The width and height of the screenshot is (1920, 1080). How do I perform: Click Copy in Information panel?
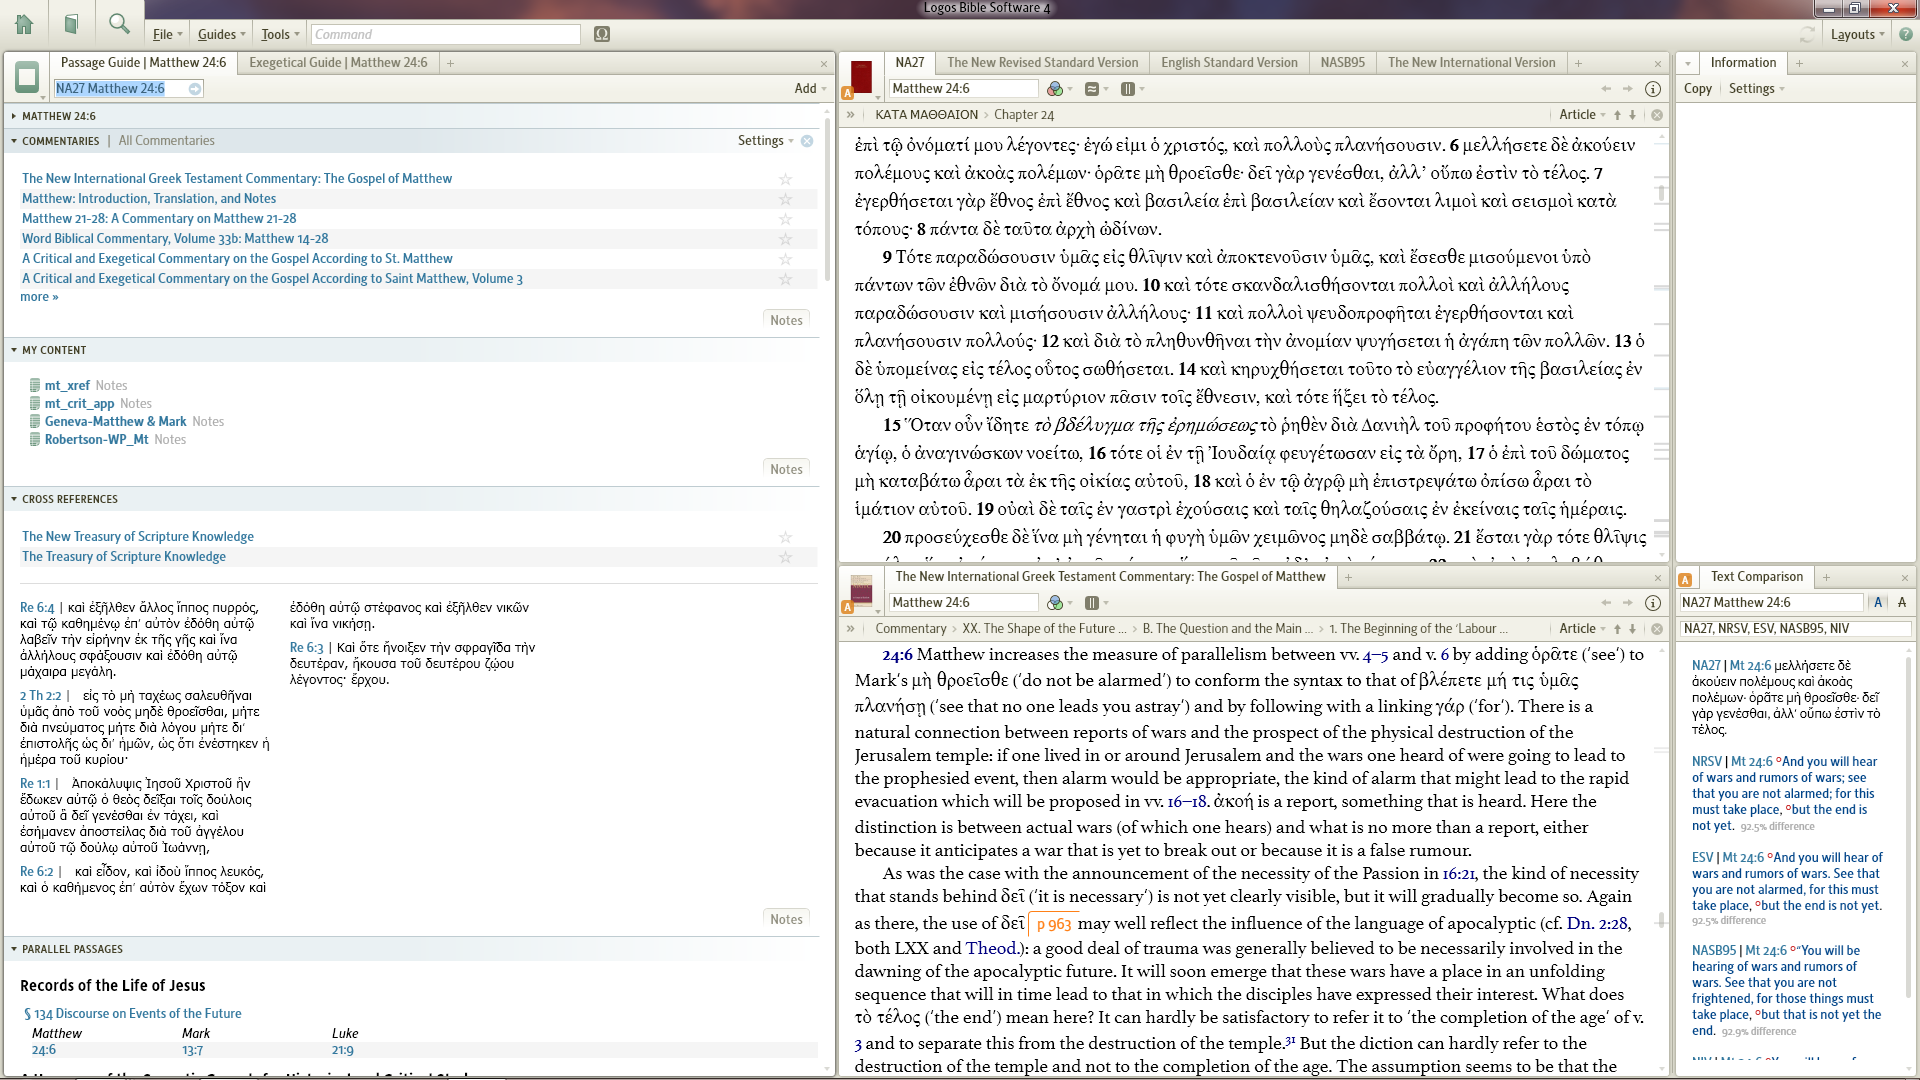point(1697,89)
